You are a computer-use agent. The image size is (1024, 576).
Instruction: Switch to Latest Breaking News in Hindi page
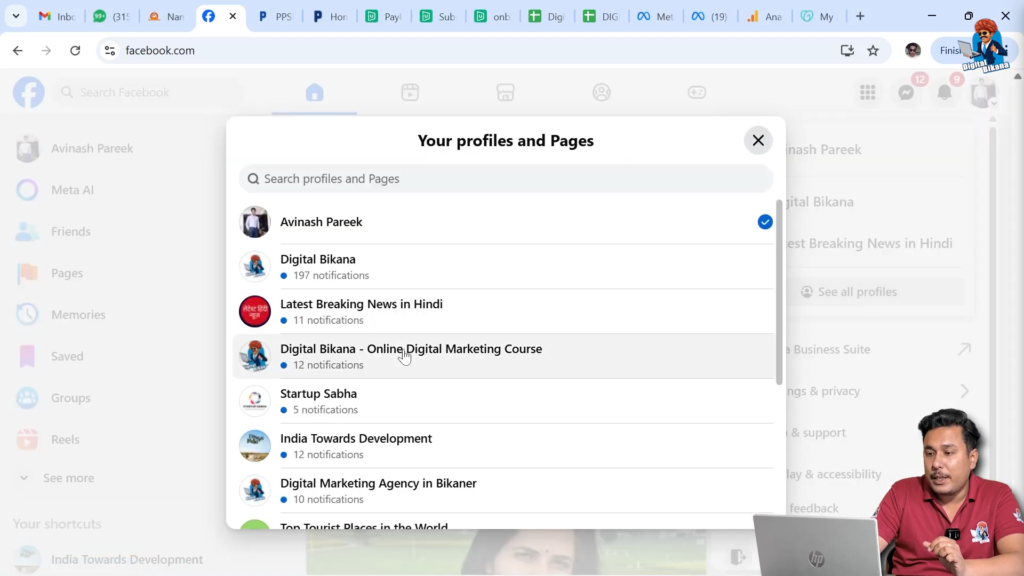(505, 312)
